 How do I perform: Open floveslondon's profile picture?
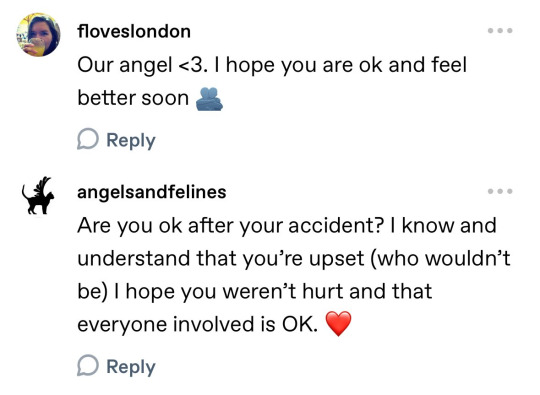click(38, 34)
